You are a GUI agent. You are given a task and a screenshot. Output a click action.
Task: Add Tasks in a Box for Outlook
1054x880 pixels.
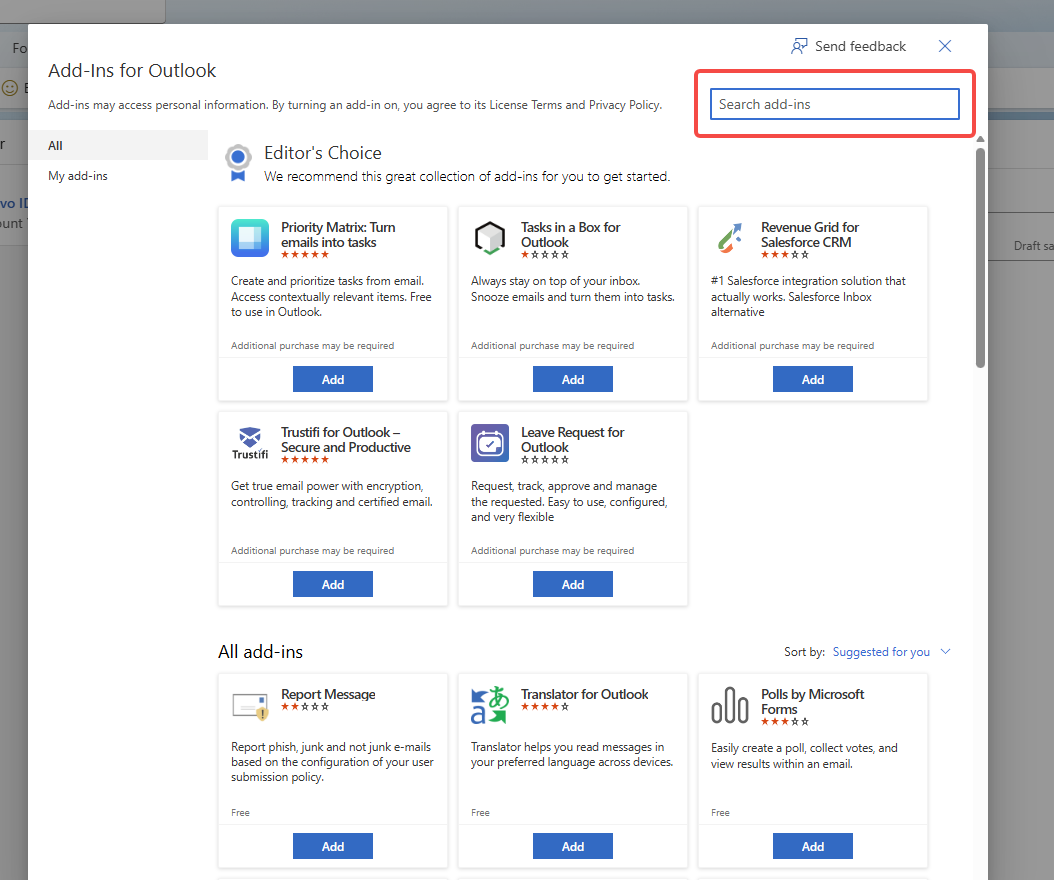(x=573, y=379)
